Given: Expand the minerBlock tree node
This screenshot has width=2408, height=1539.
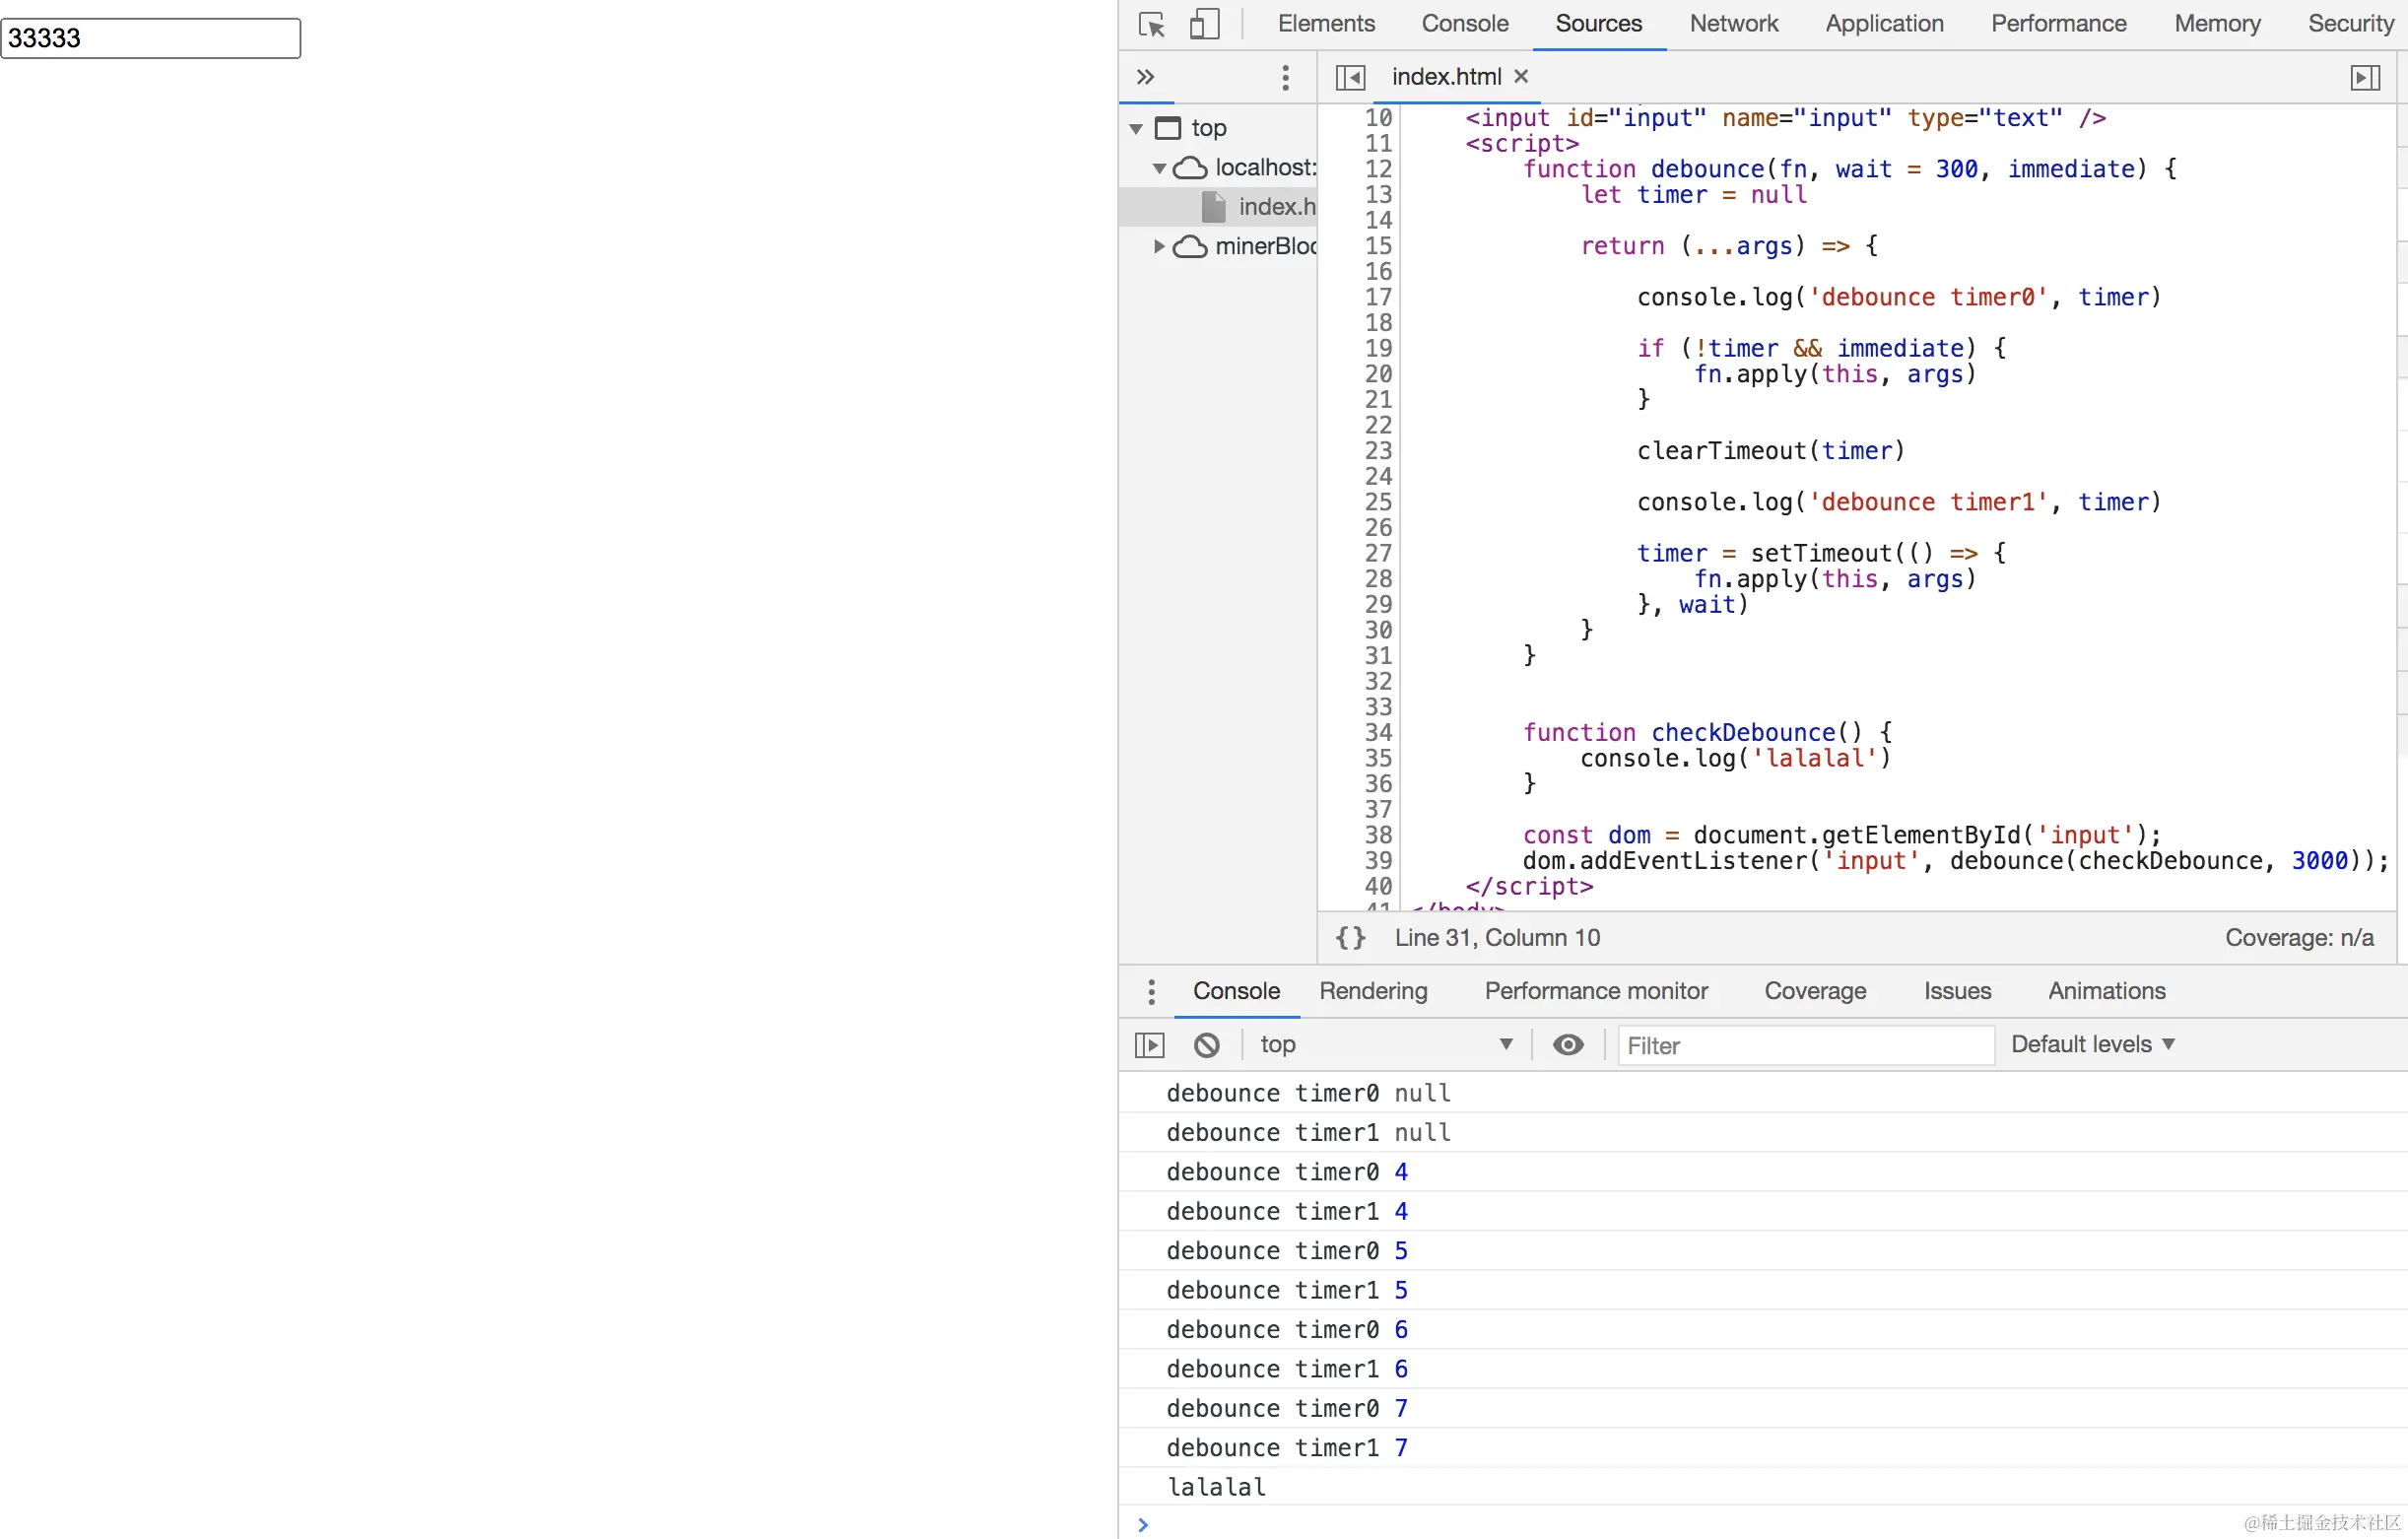Looking at the screenshot, I should 1159,246.
